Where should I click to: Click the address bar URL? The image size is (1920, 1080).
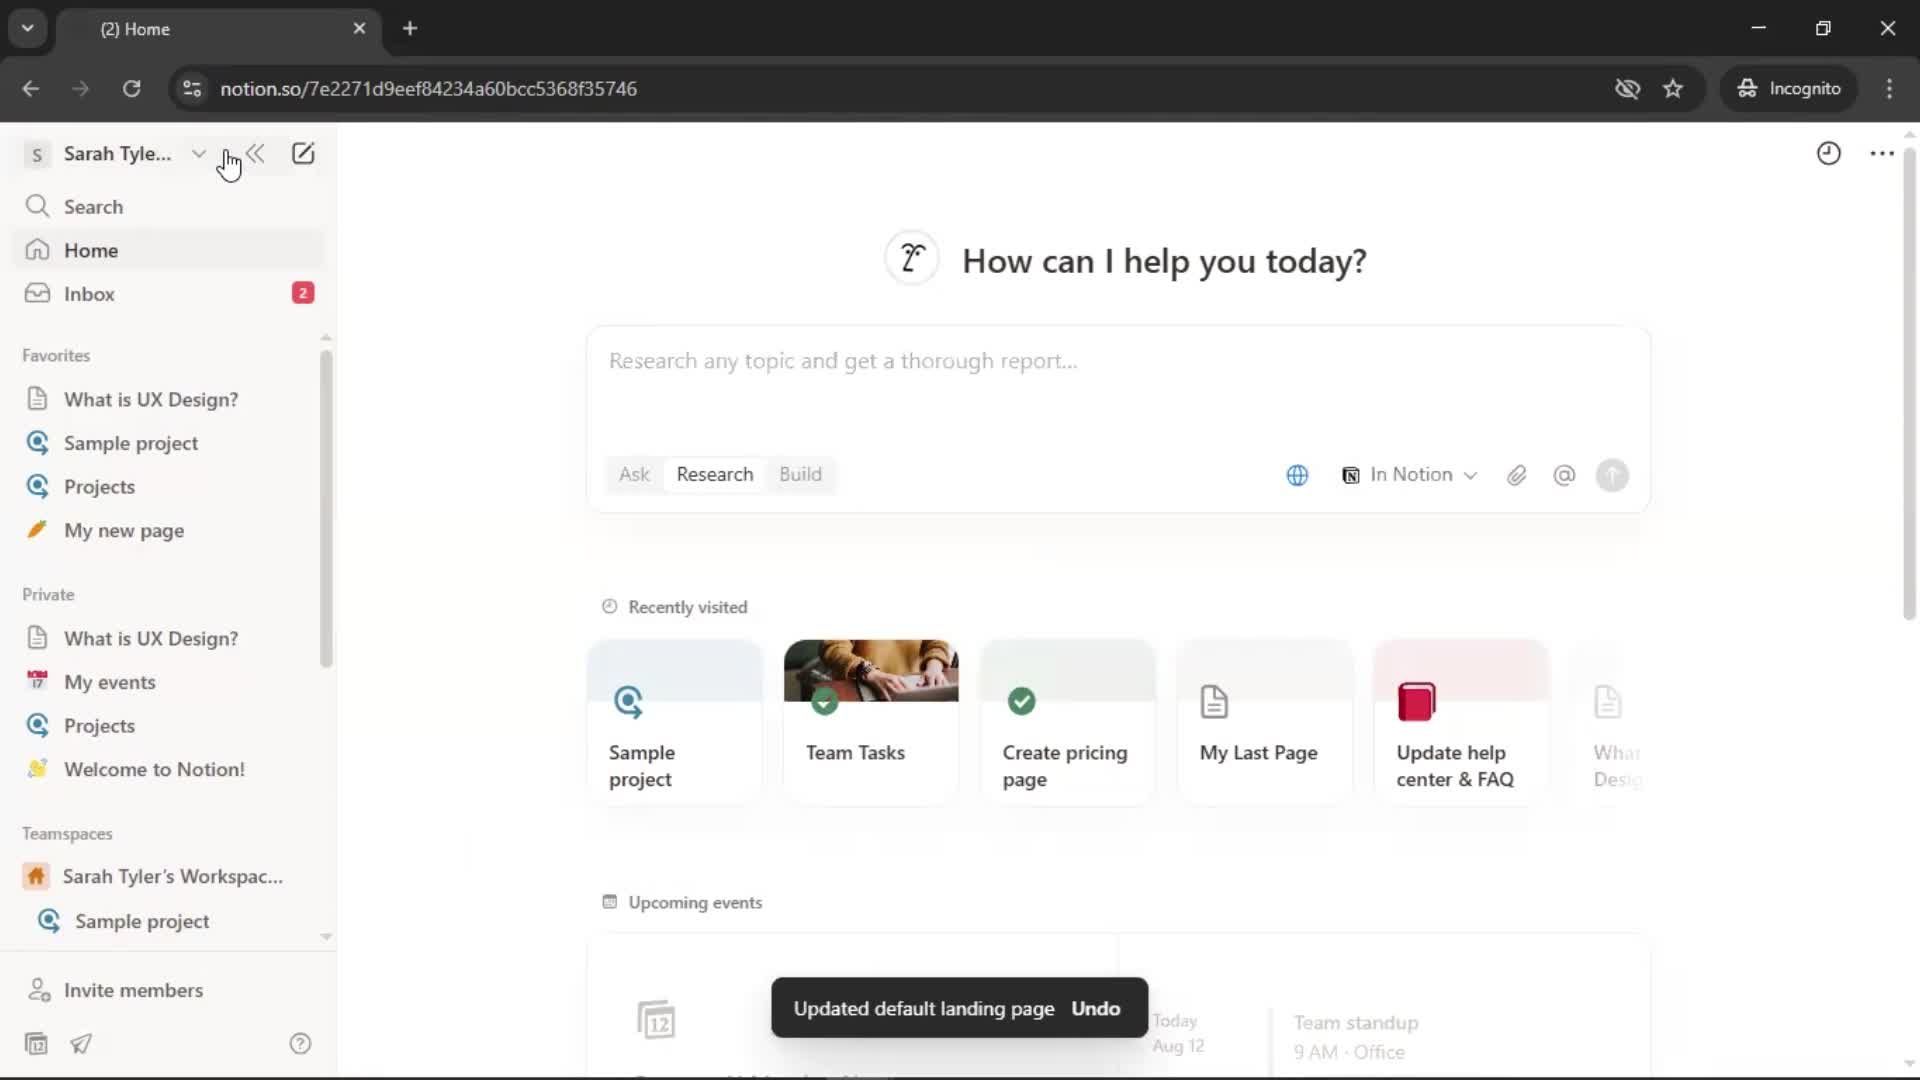click(428, 89)
